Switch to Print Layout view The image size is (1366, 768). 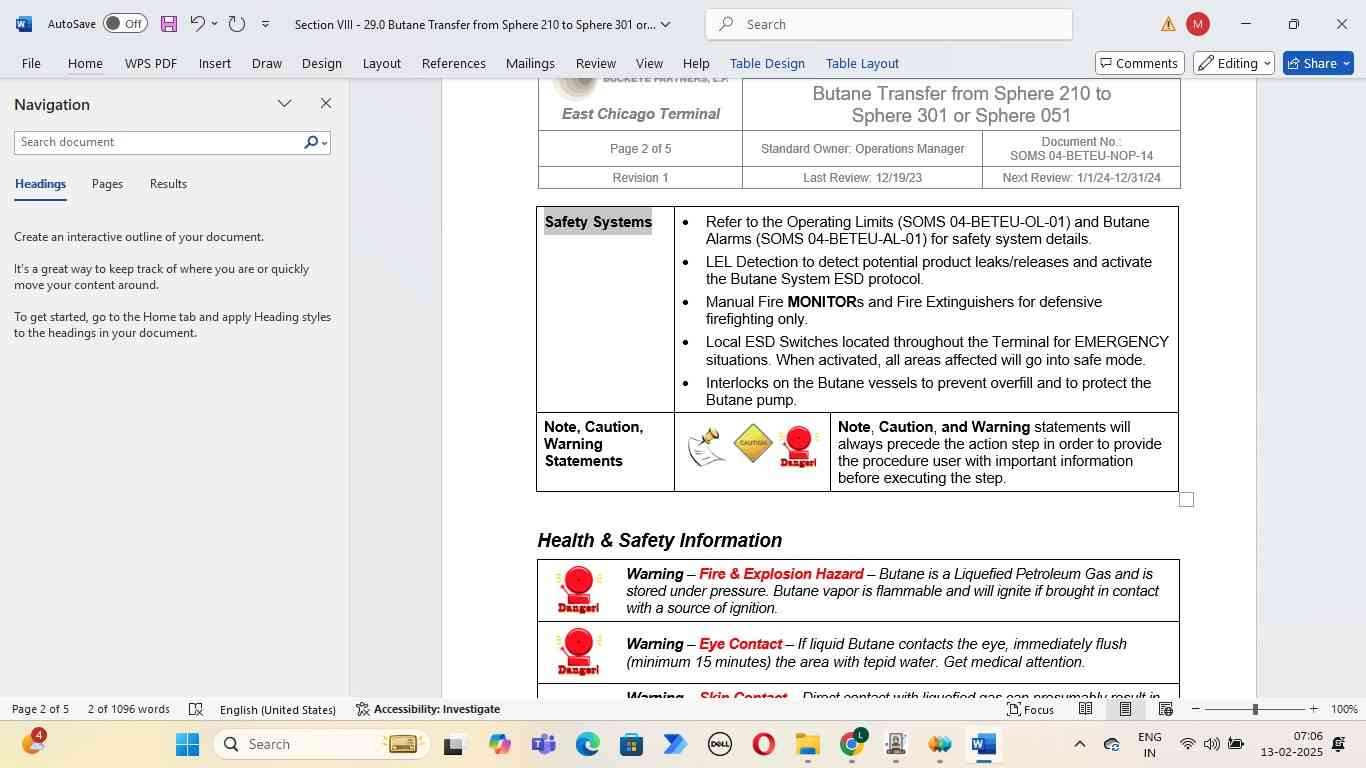(1125, 709)
